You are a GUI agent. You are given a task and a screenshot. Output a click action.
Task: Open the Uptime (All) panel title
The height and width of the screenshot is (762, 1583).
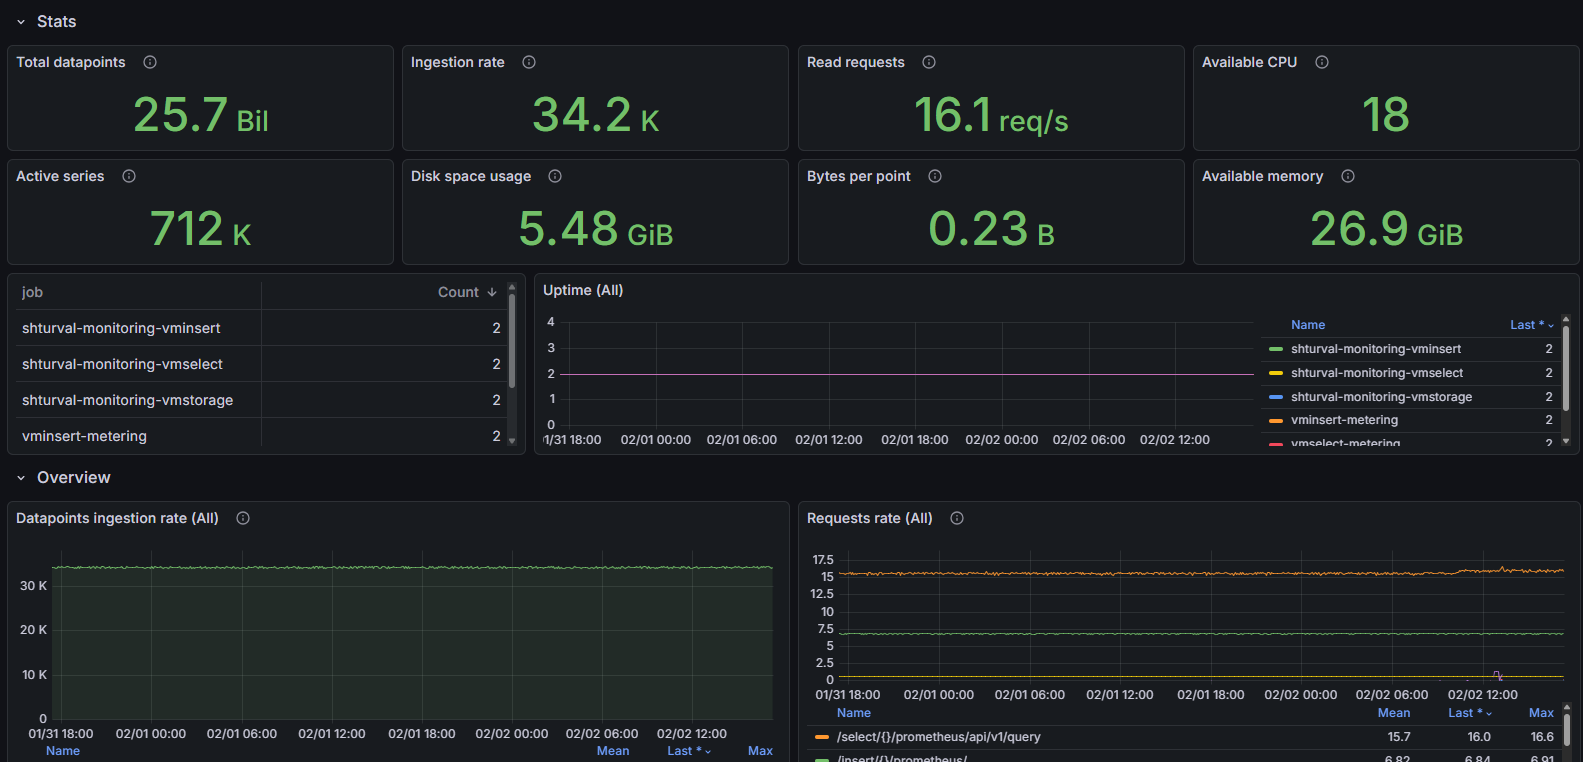(x=583, y=290)
